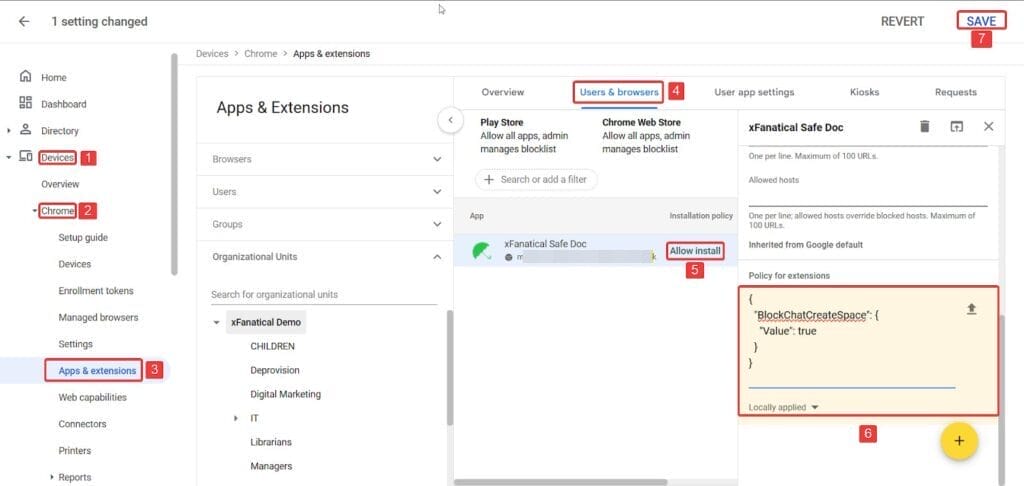This screenshot has height=486, width=1024.
Task: Open Enrollment tokens in sidebar
Action: (95, 291)
